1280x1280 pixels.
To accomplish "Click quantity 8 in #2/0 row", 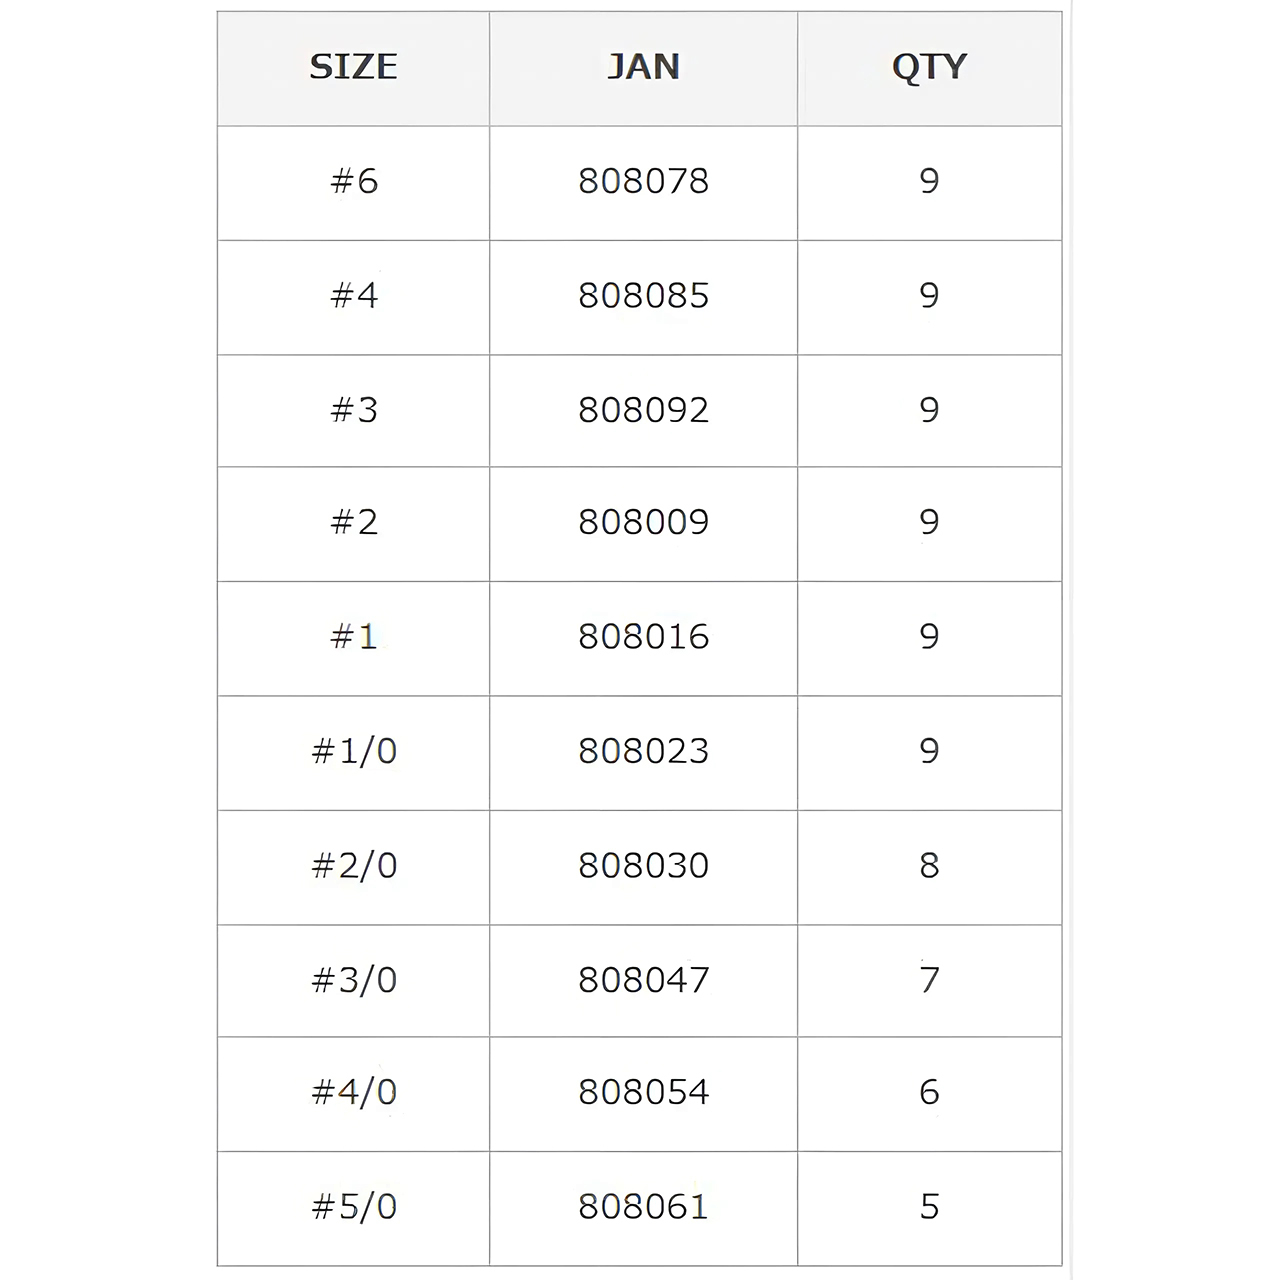I will click(x=929, y=866).
